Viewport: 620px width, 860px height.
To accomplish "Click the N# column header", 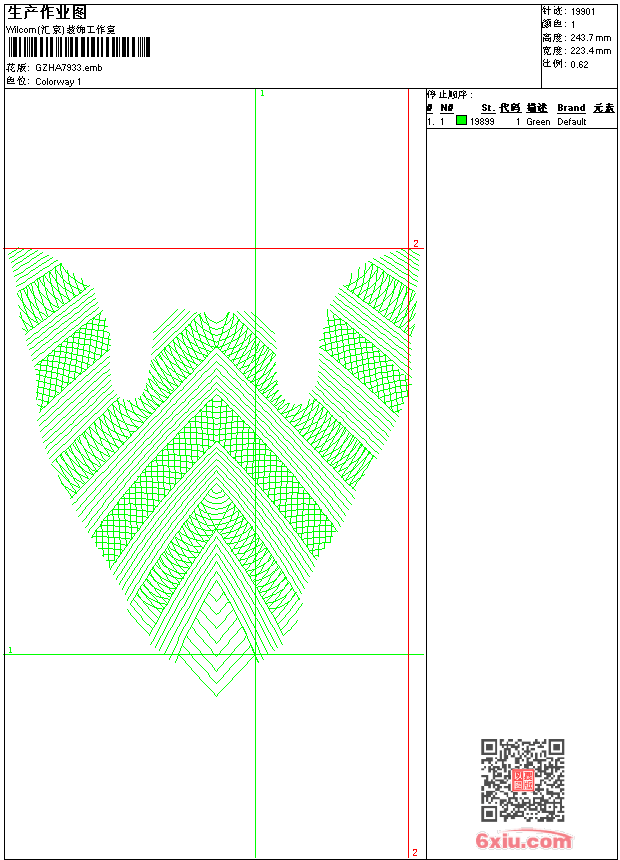I will (x=447, y=108).
